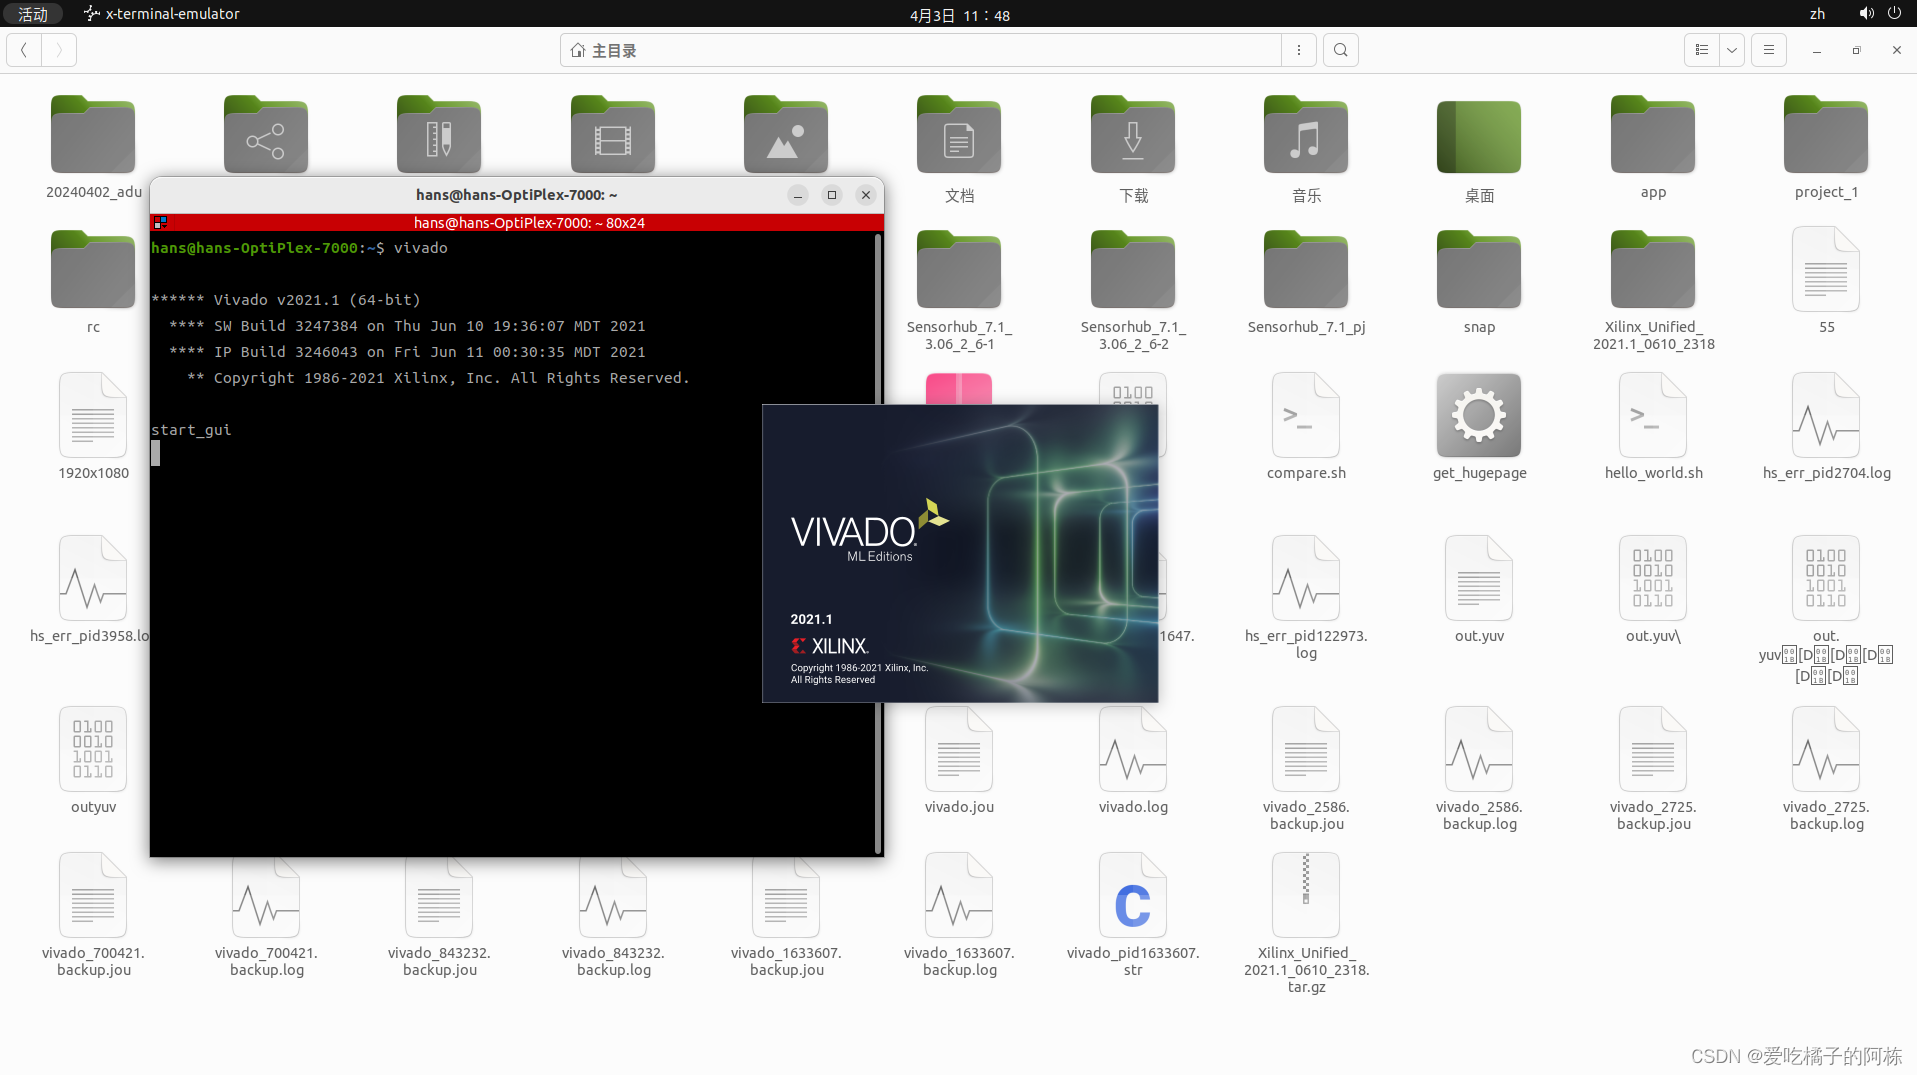Select the vivado.jou file

click(959, 749)
